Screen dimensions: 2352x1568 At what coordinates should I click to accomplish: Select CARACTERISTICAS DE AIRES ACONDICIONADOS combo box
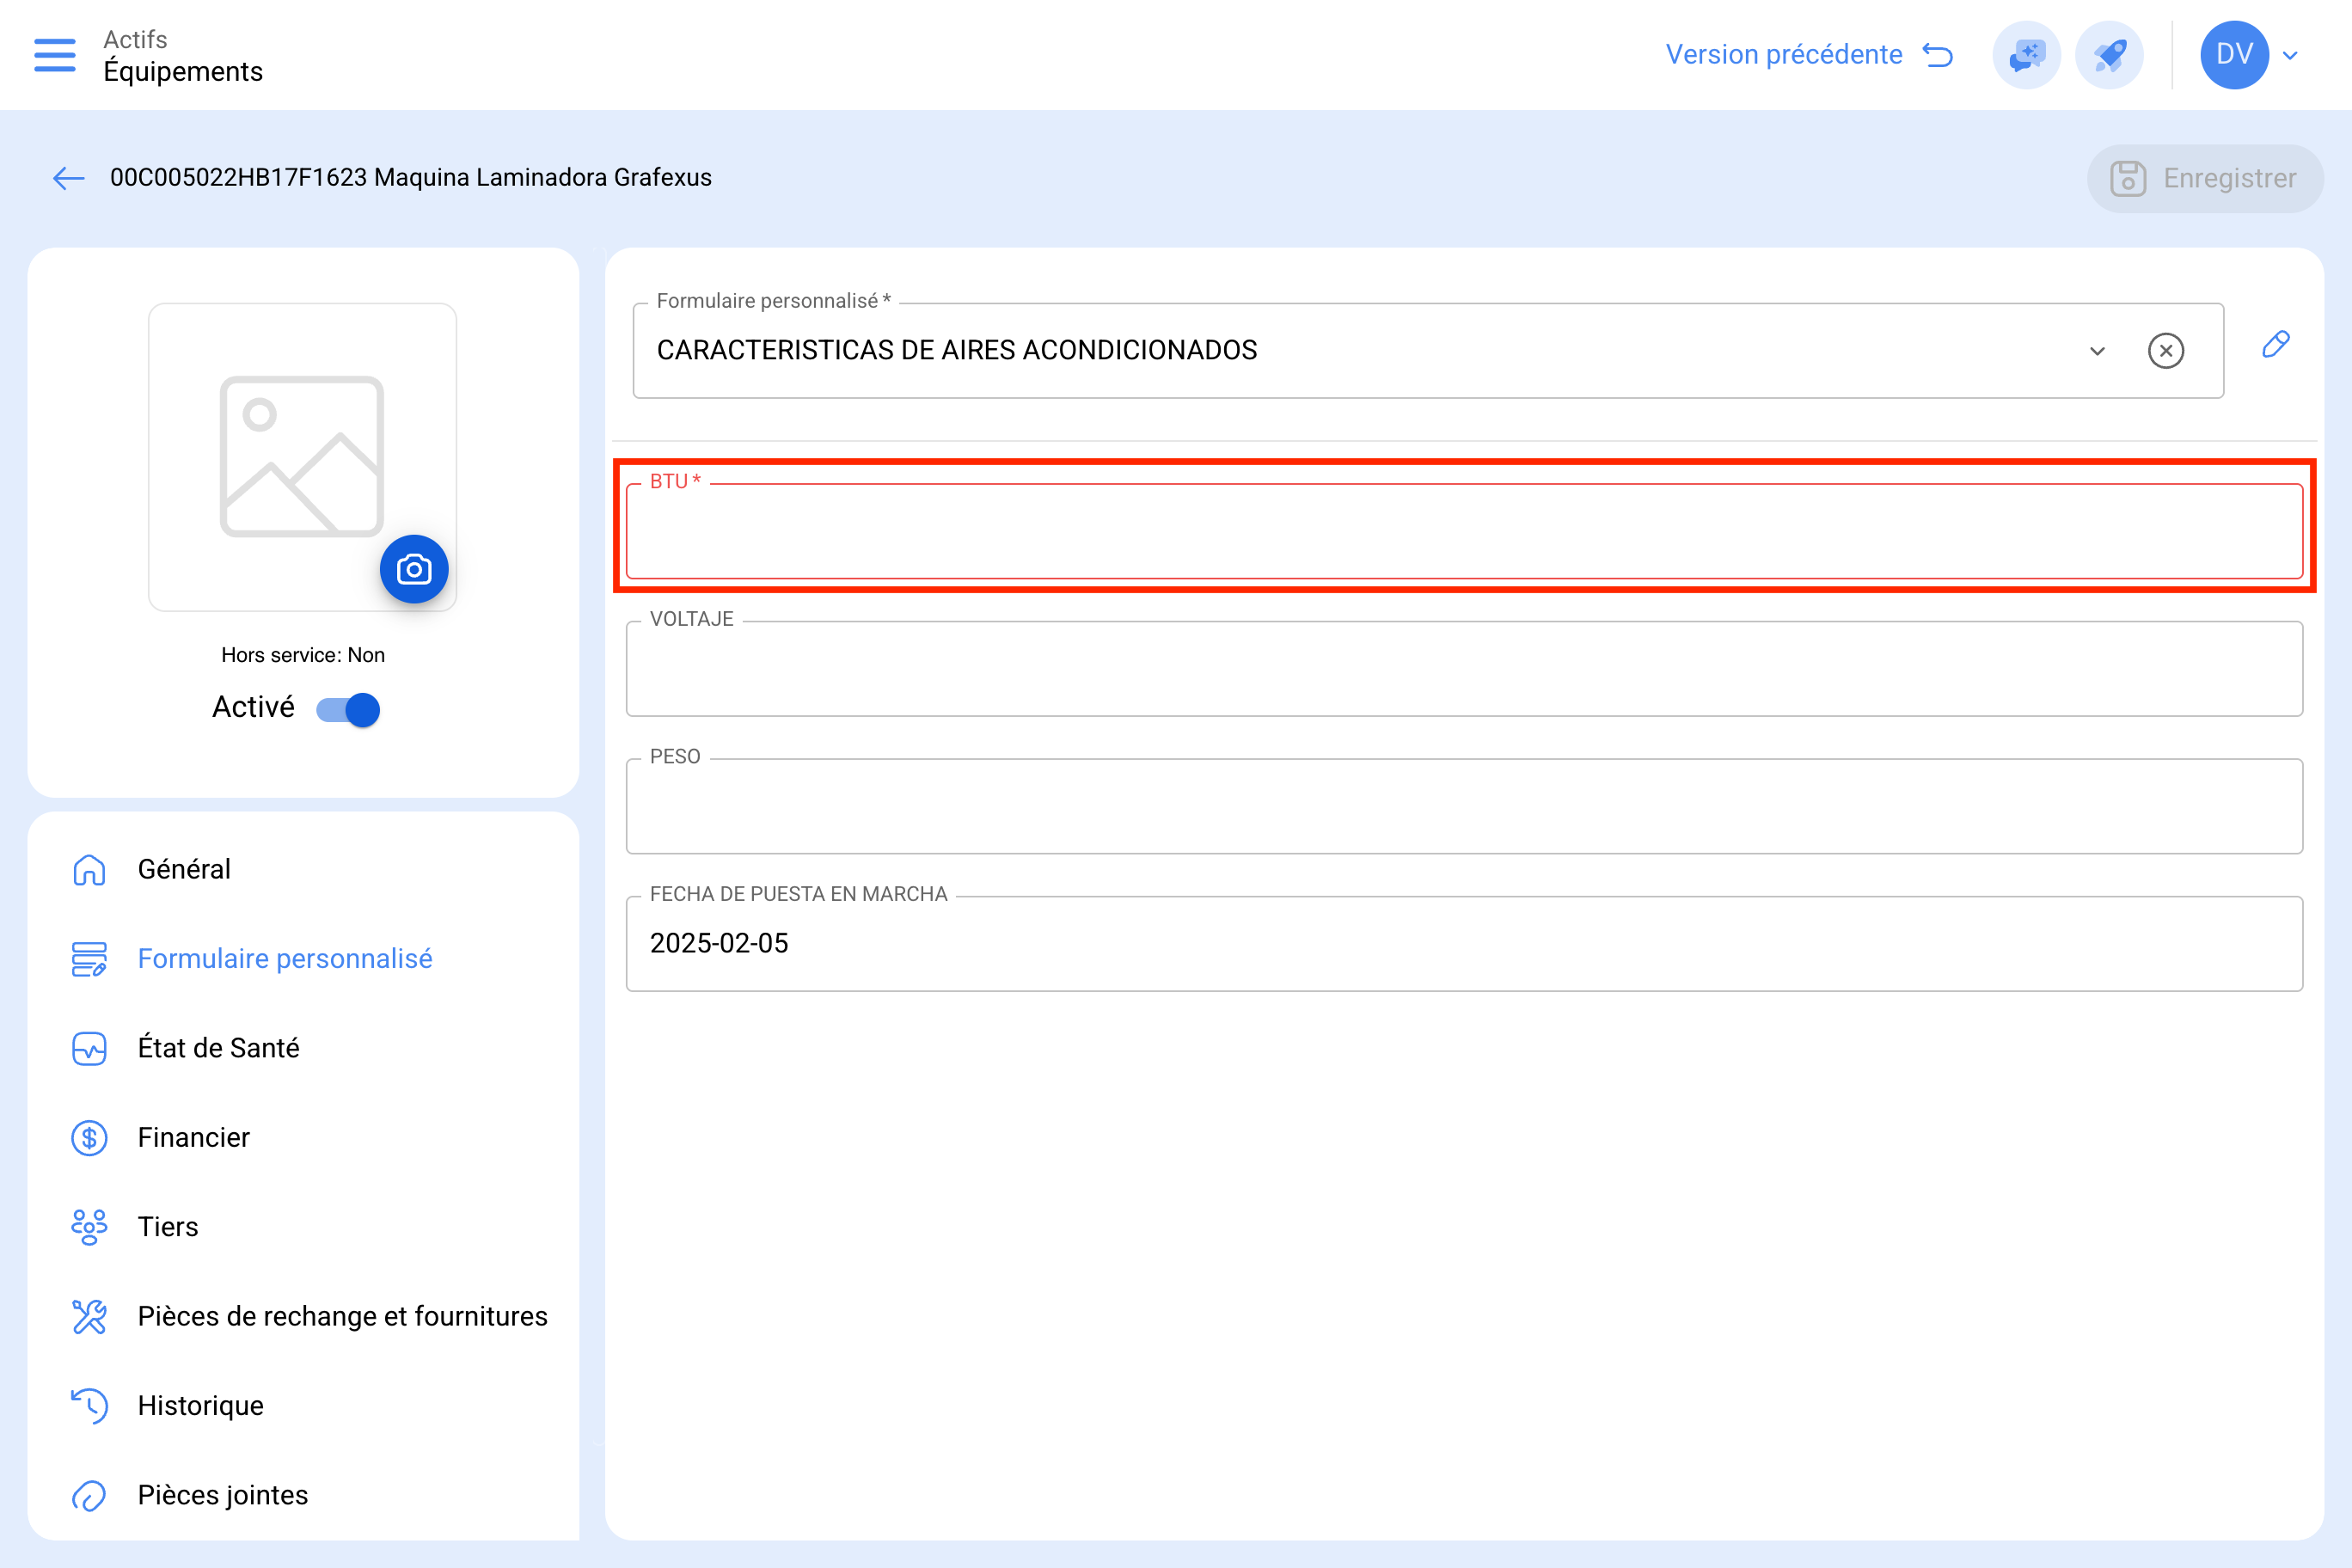point(1428,351)
